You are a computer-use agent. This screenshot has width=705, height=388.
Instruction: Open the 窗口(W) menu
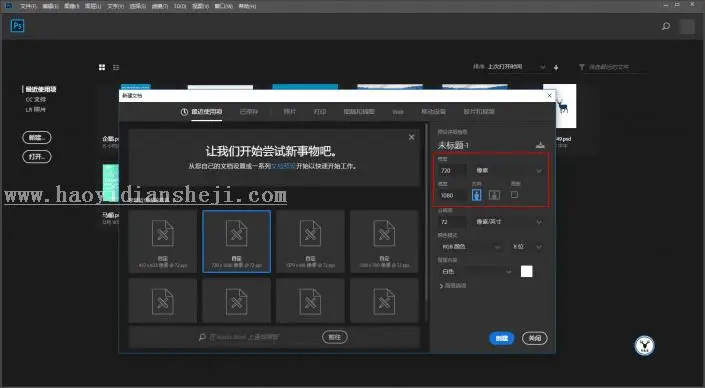[x=223, y=6]
